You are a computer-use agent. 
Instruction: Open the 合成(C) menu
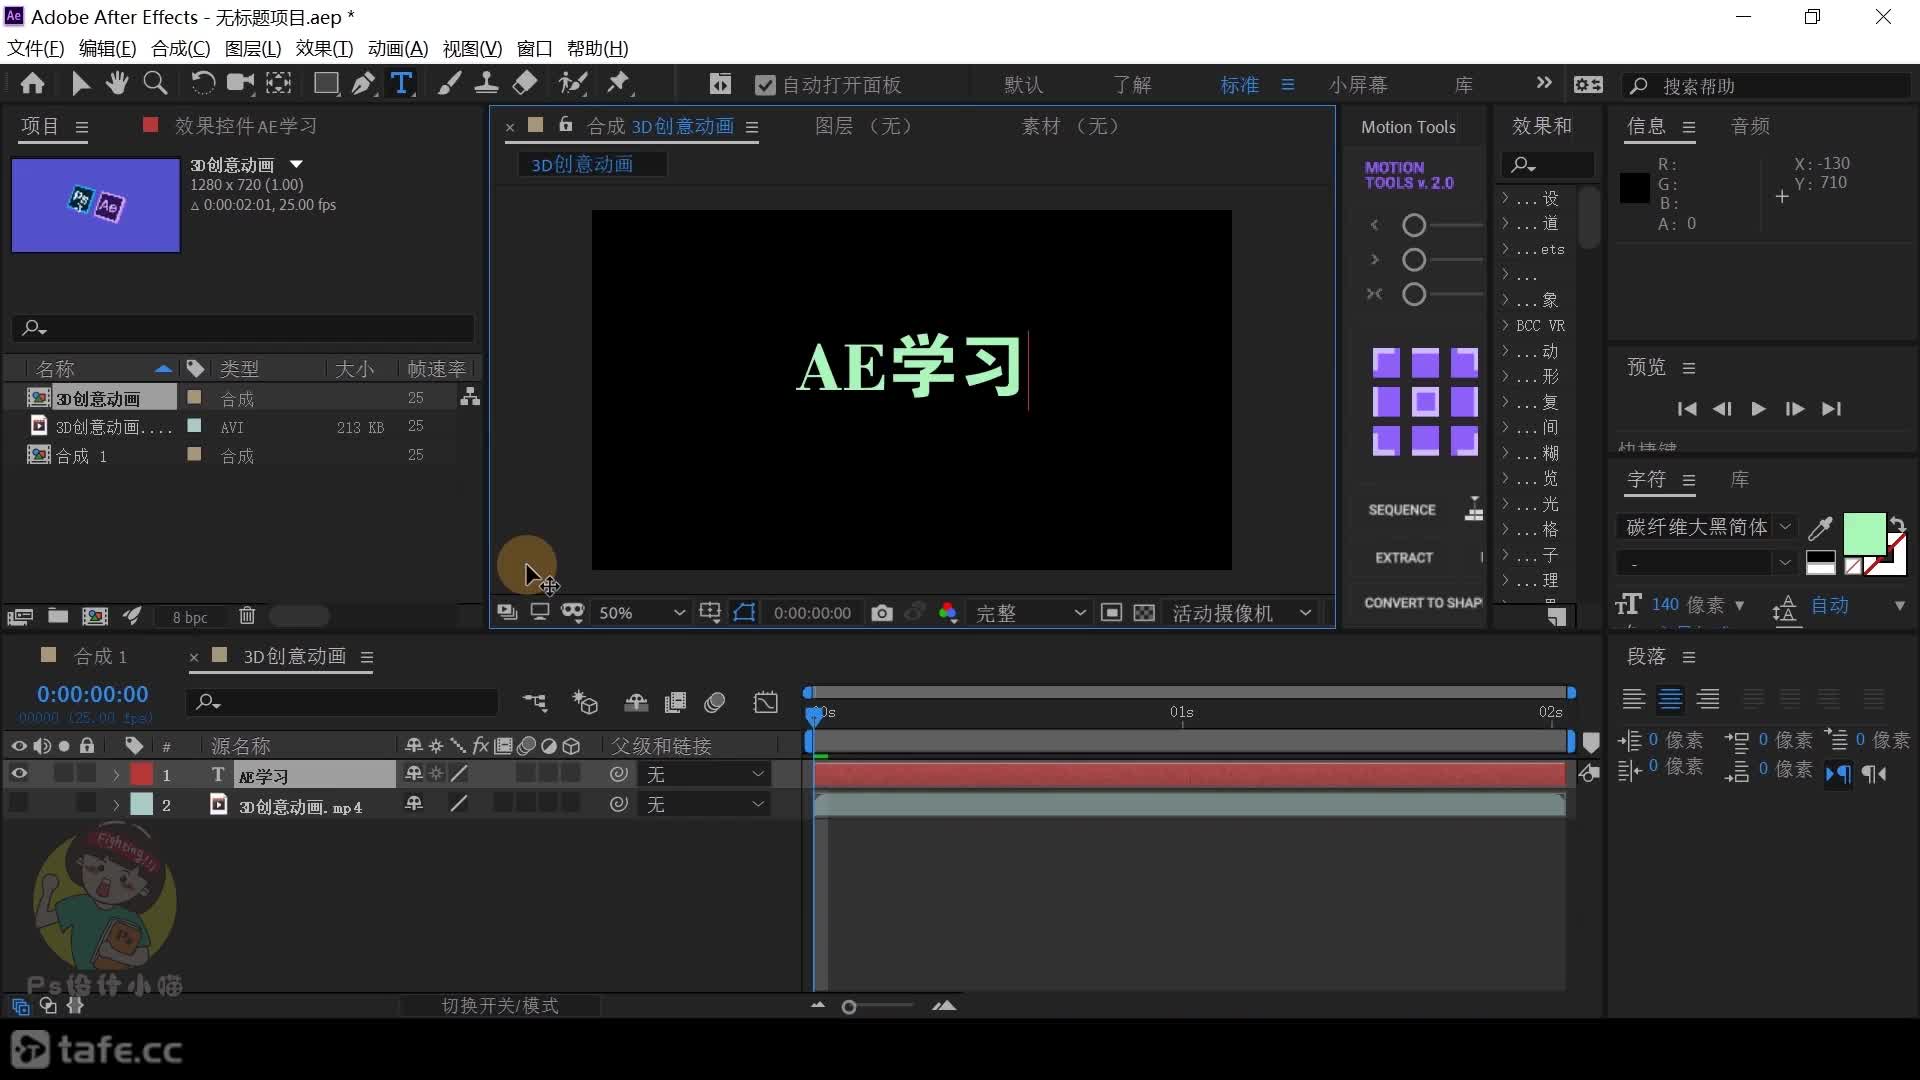click(x=180, y=48)
